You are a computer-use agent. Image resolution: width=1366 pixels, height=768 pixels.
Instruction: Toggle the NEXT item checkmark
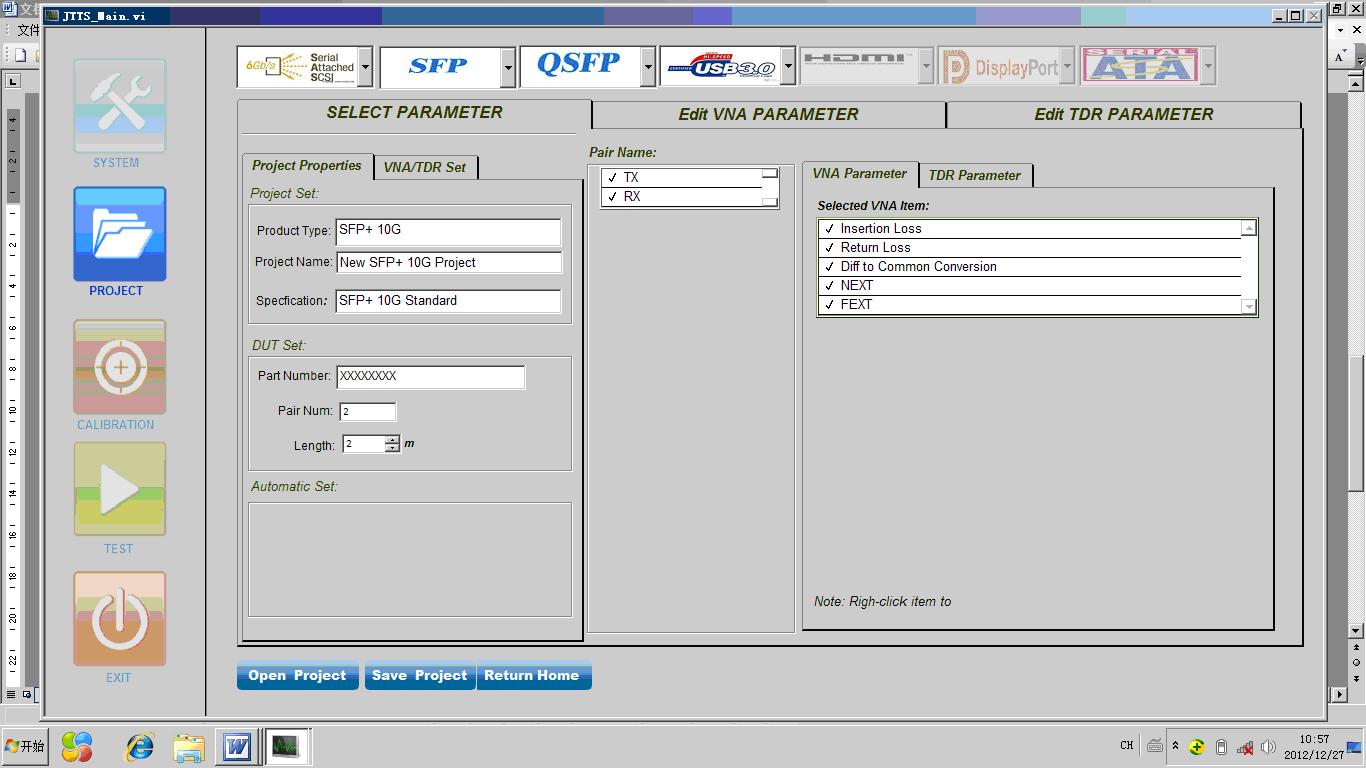point(829,286)
